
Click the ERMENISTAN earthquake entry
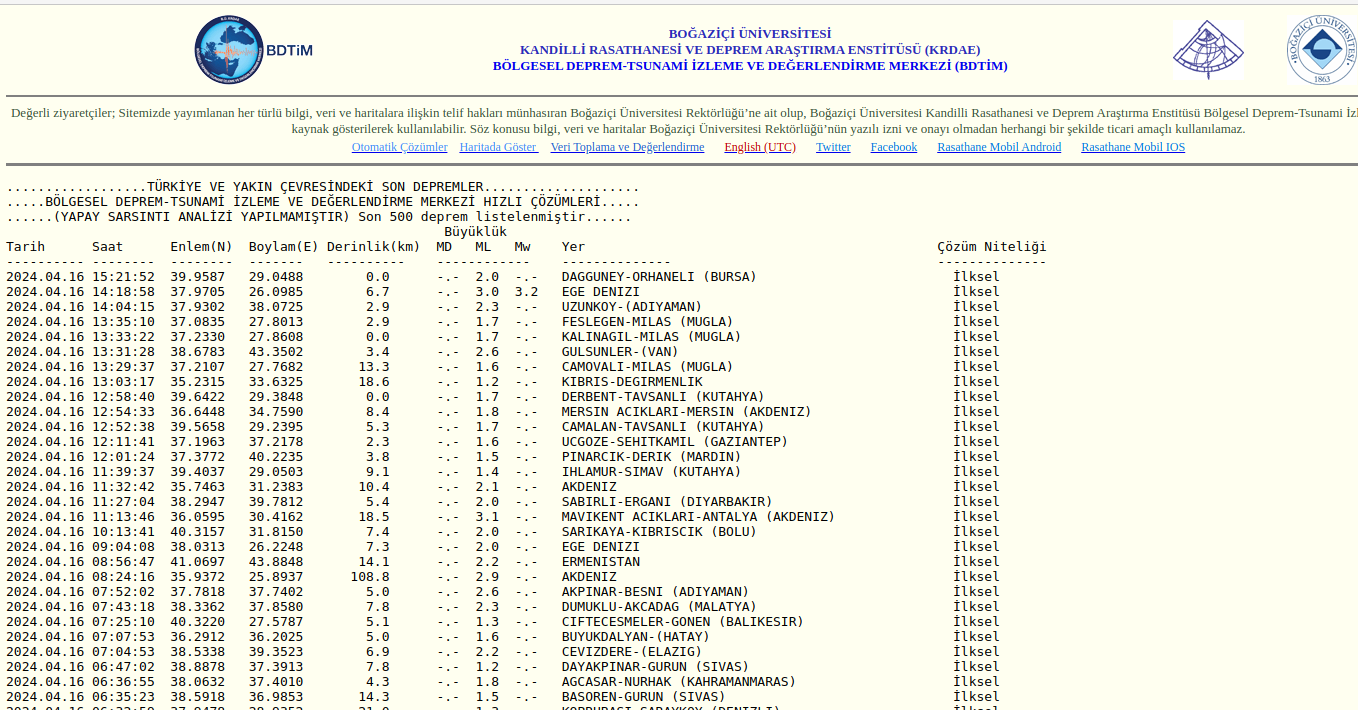point(600,562)
